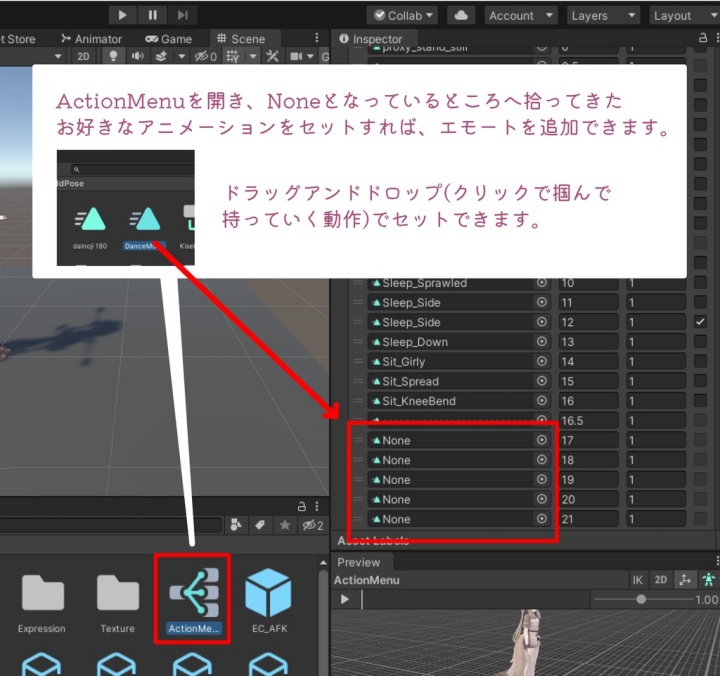Toggle the scene grid icon
720x676 pixels.
[232, 56]
